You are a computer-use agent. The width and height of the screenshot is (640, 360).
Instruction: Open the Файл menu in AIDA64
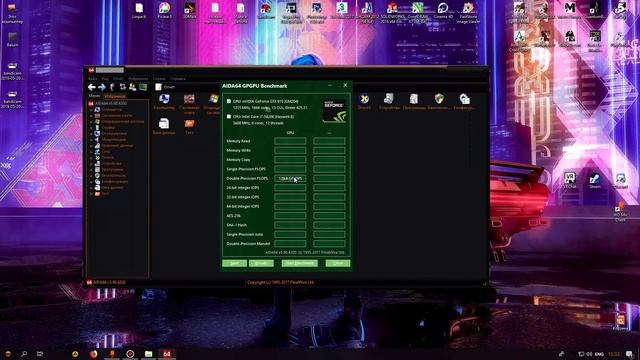pyautogui.click(x=93, y=78)
